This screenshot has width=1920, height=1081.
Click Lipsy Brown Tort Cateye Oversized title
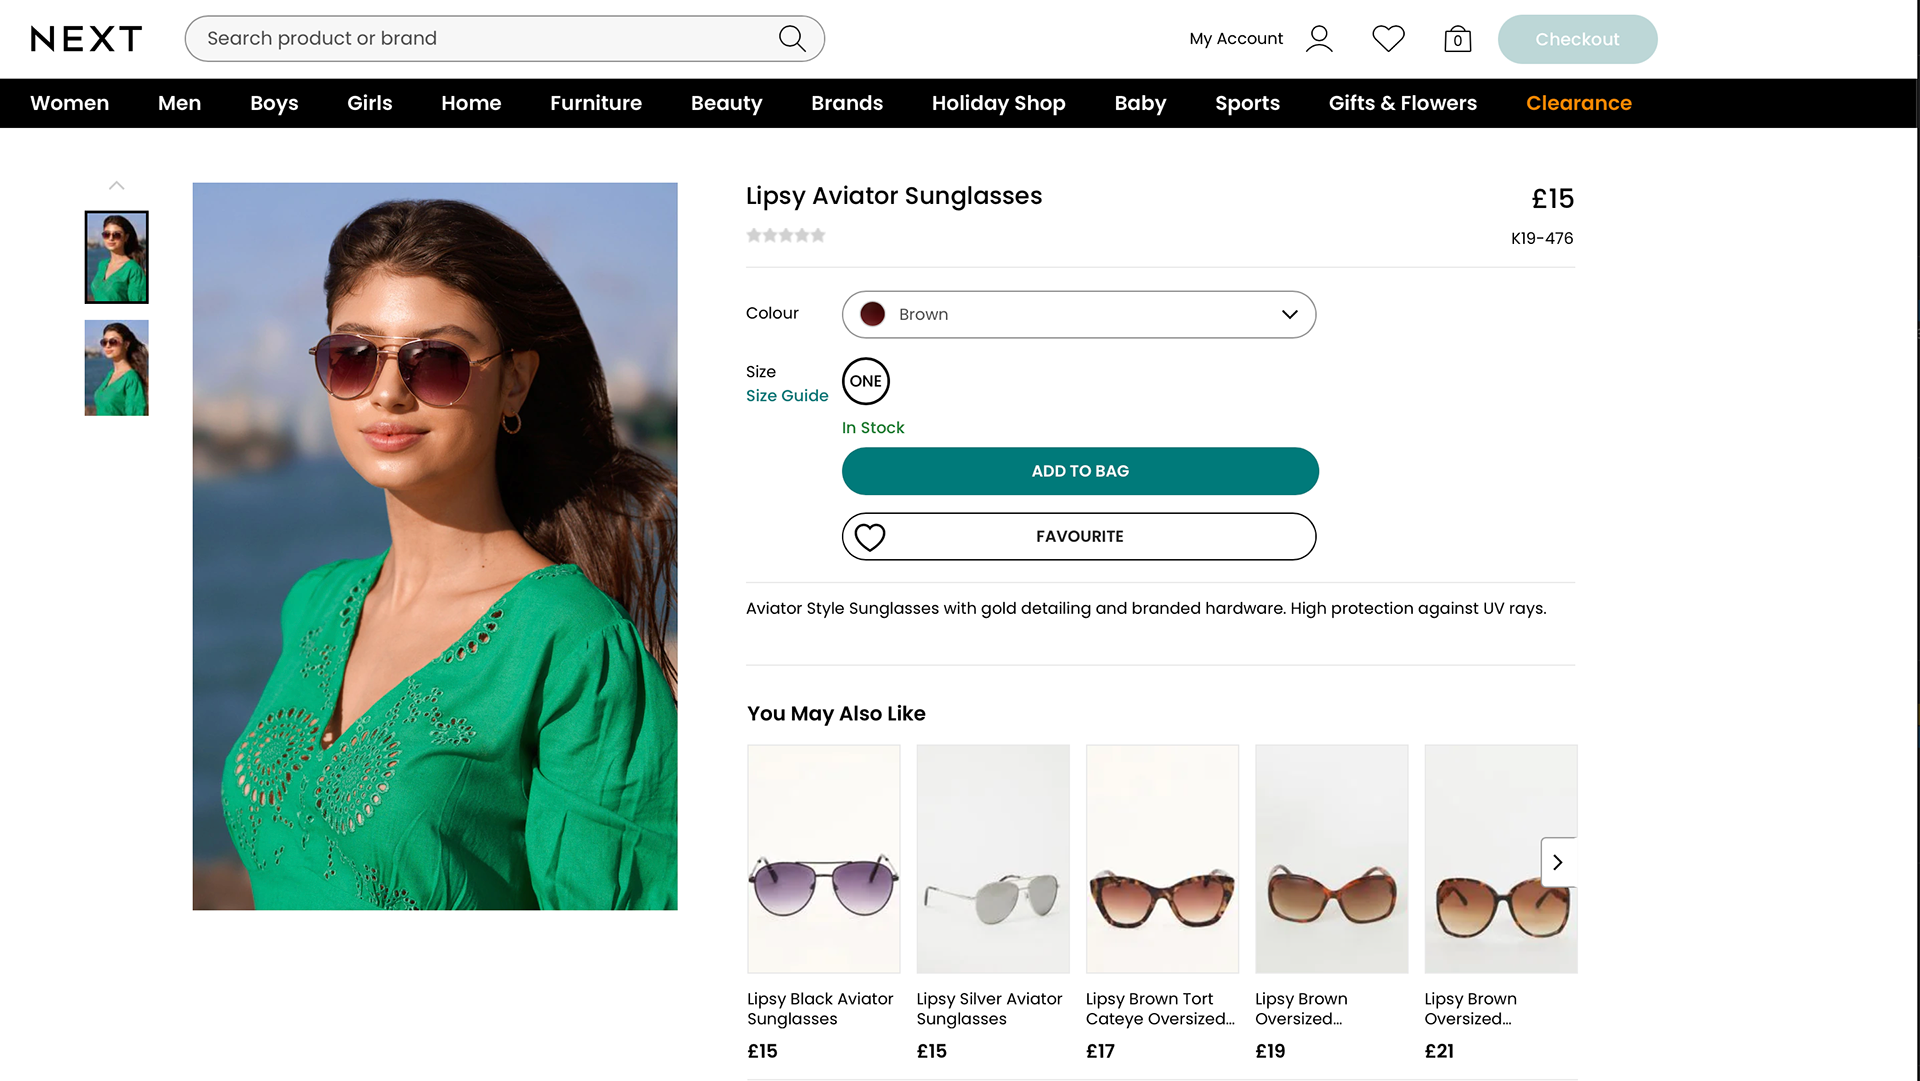pyautogui.click(x=1160, y=1009)
